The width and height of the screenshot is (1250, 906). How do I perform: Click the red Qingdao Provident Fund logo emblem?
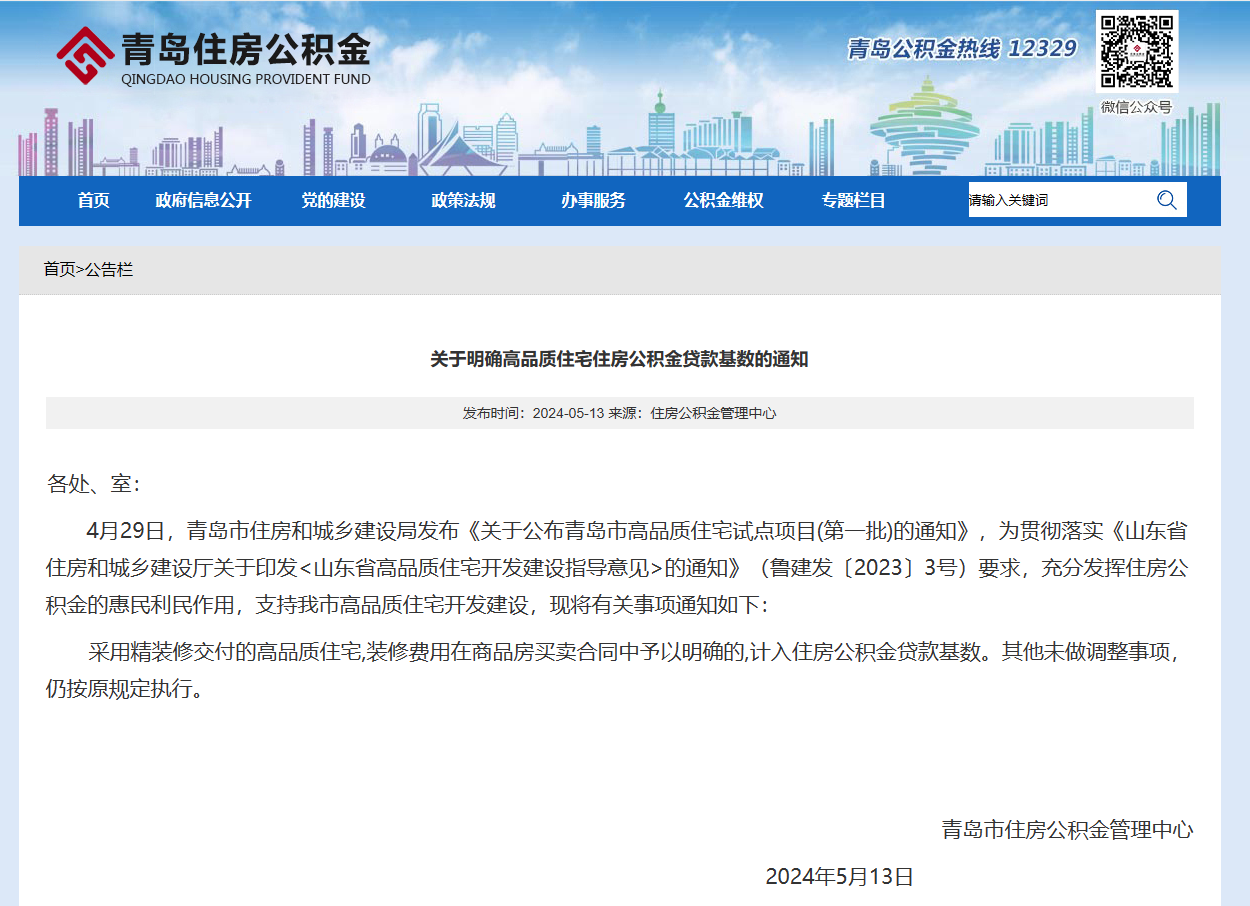[85, 57]
